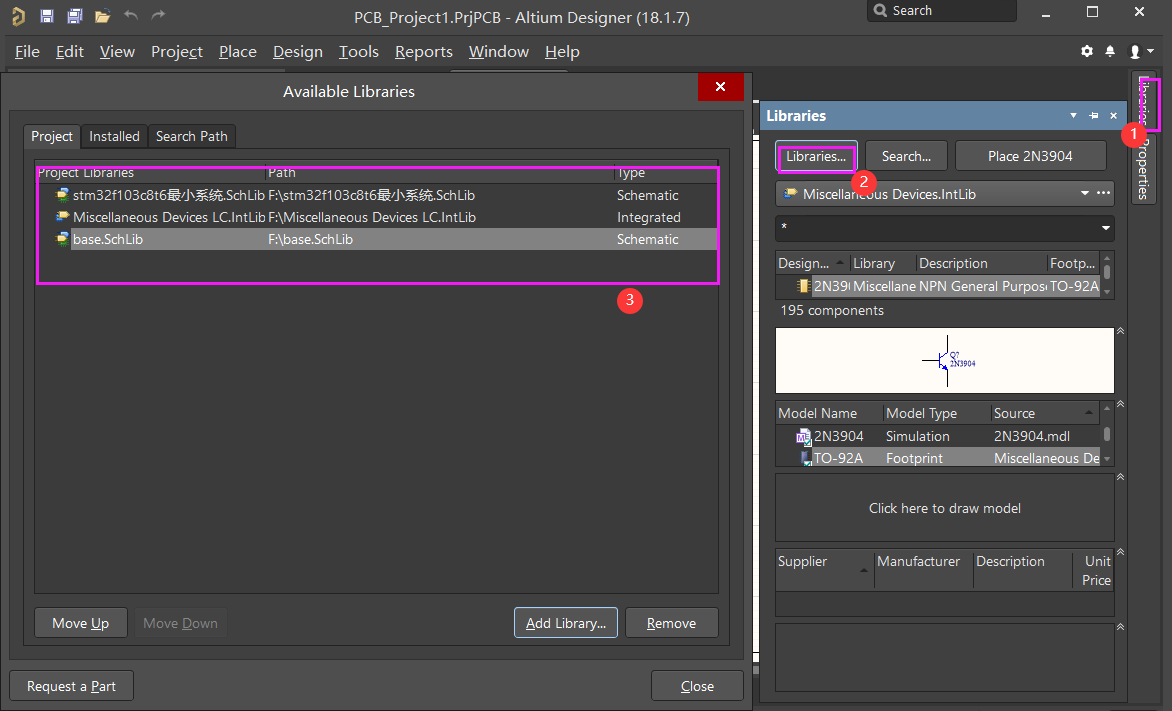Expand the Miscellaneous Devices.IntLib library dropdown
The width and height of the screenshot is (1172, 711).
coord(1085,194)
